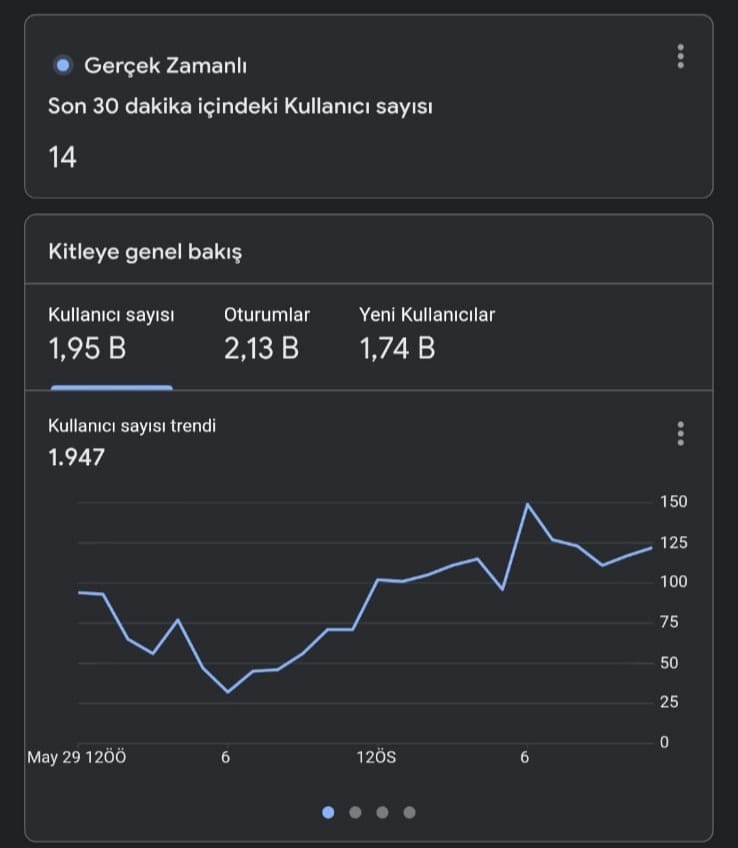The image size is (738, 848).
Task: Switch to the Oturumlar metric tab
Action: tap(267, 335)
